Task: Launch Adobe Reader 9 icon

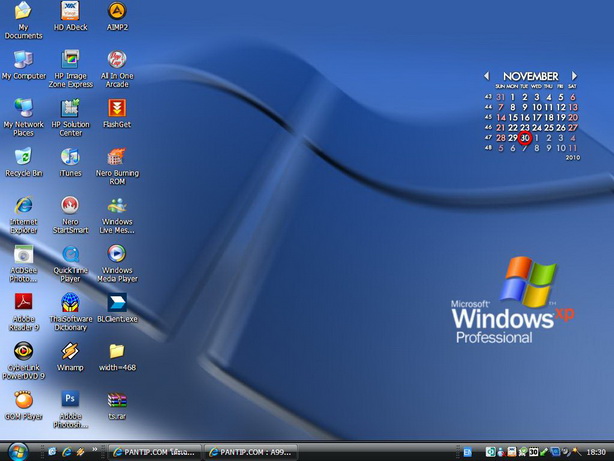Action: [x=23, y=302]
